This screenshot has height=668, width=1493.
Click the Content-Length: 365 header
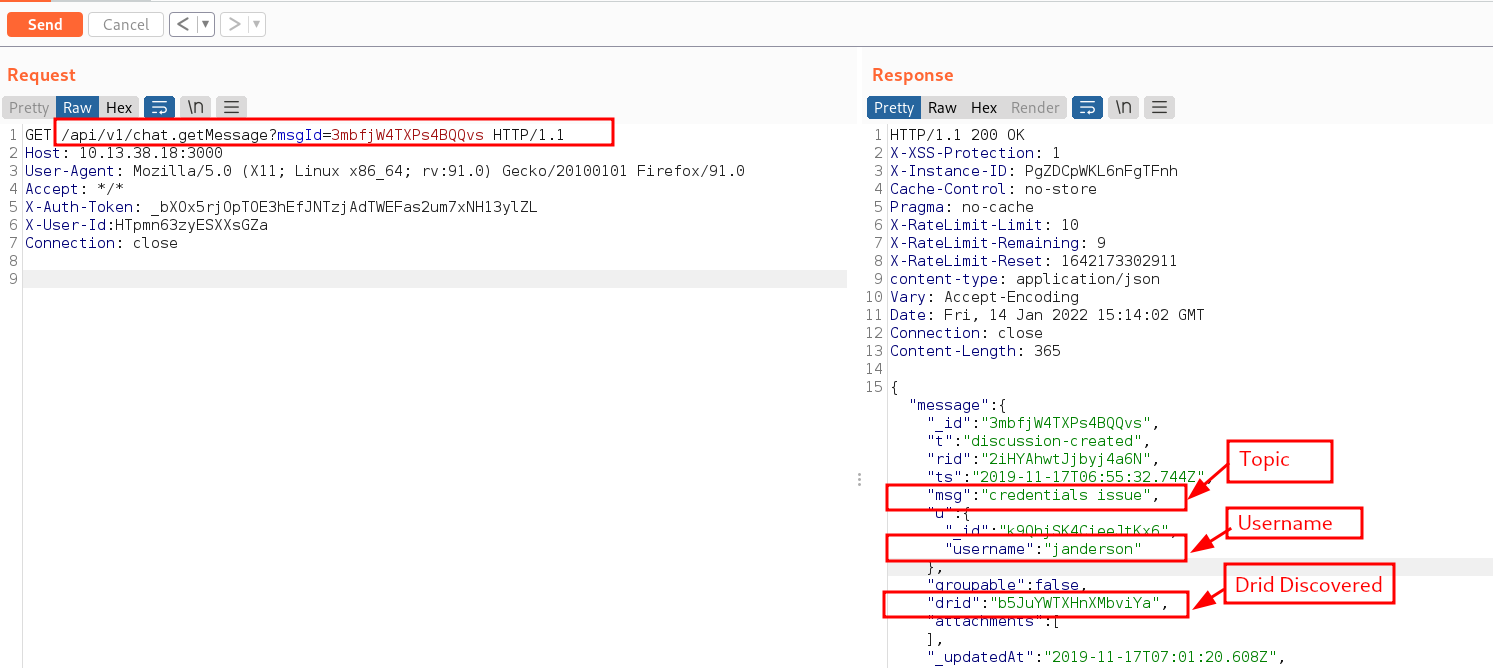coord(975,351)
